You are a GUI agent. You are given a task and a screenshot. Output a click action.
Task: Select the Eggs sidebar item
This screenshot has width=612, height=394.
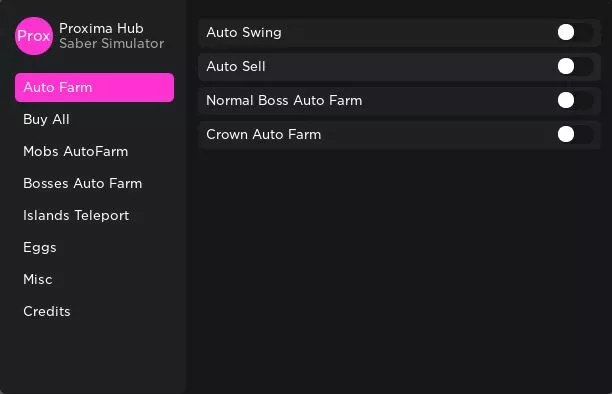coord(40,248)
